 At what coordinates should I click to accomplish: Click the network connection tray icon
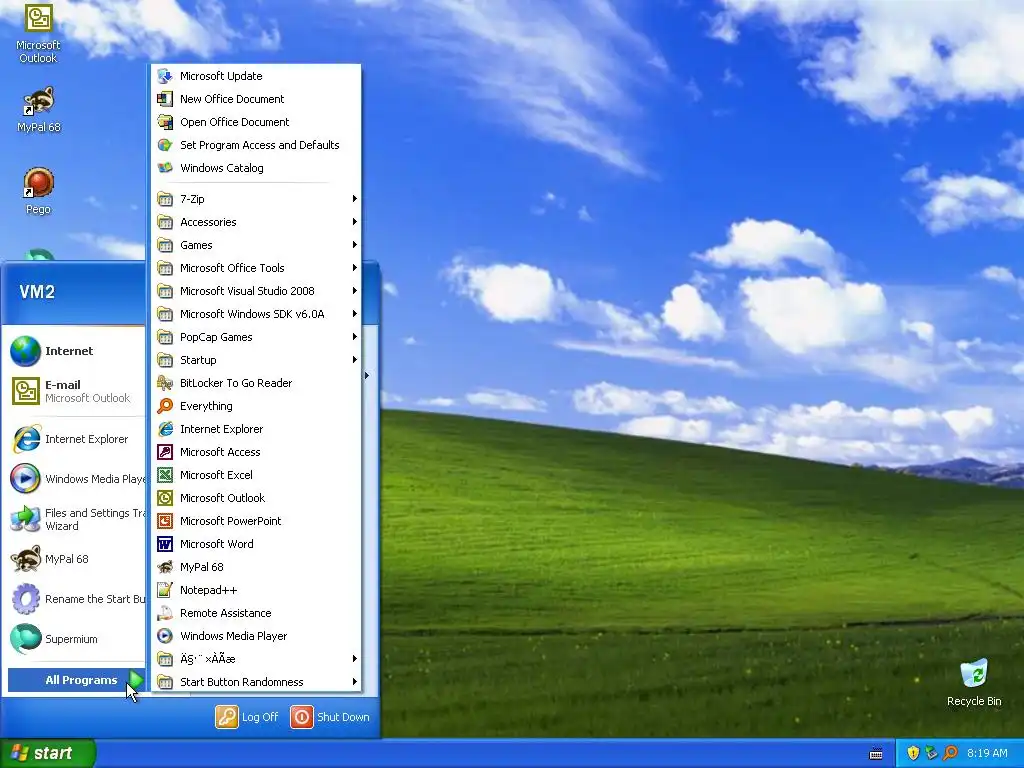931,753
